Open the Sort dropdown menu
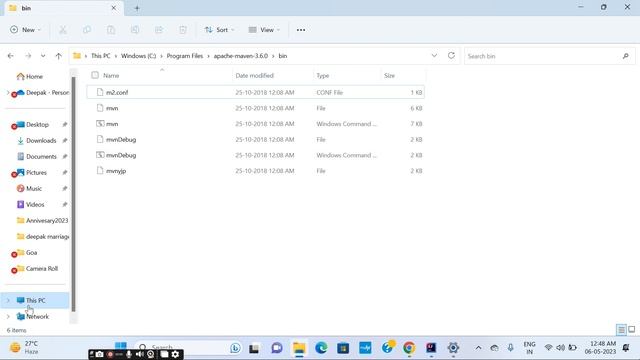This screenshot has height=360, width=640. [220, 30]
